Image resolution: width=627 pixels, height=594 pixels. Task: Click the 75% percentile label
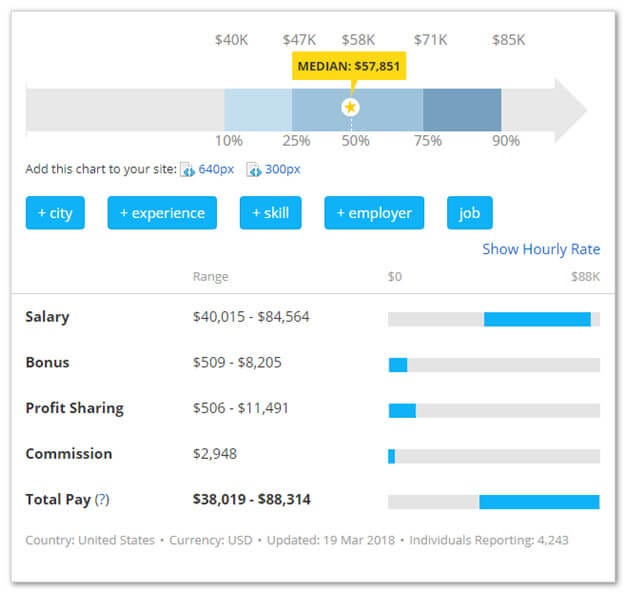[x=427, y=141]
